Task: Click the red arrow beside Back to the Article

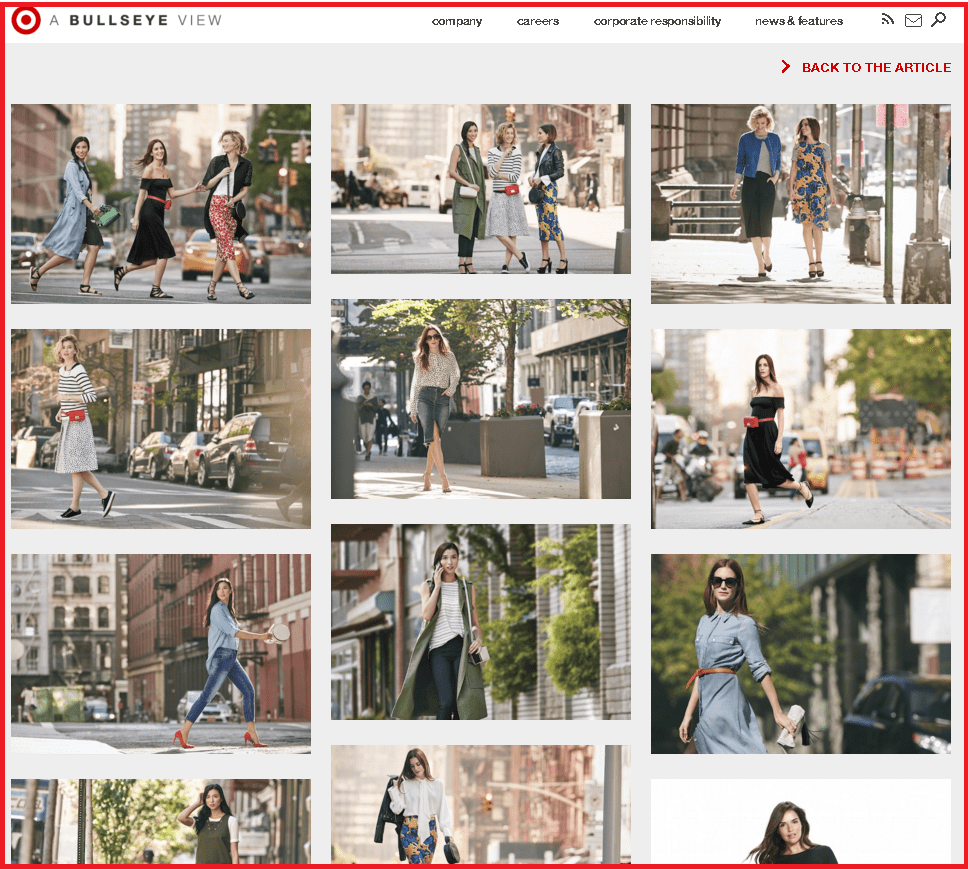Action: 786,67
